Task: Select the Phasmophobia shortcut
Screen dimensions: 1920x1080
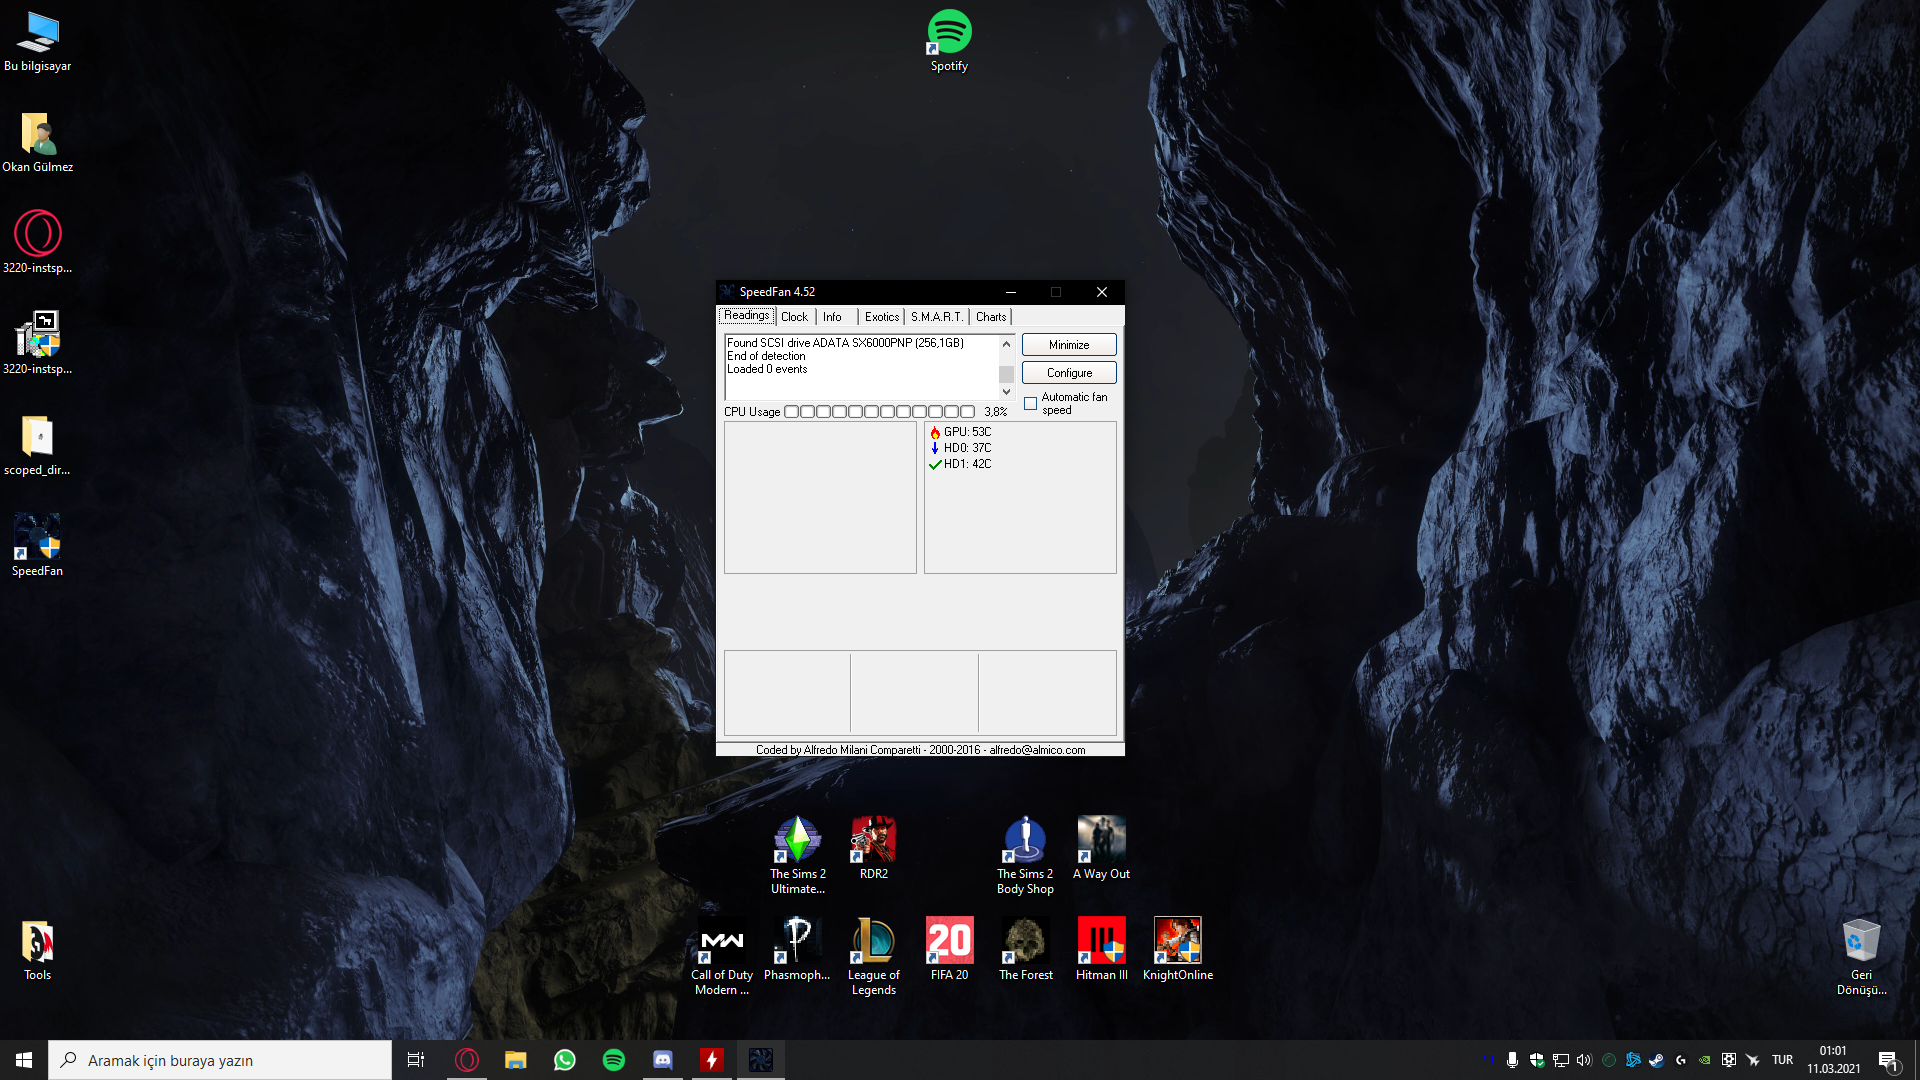Action: coord(797,950)
